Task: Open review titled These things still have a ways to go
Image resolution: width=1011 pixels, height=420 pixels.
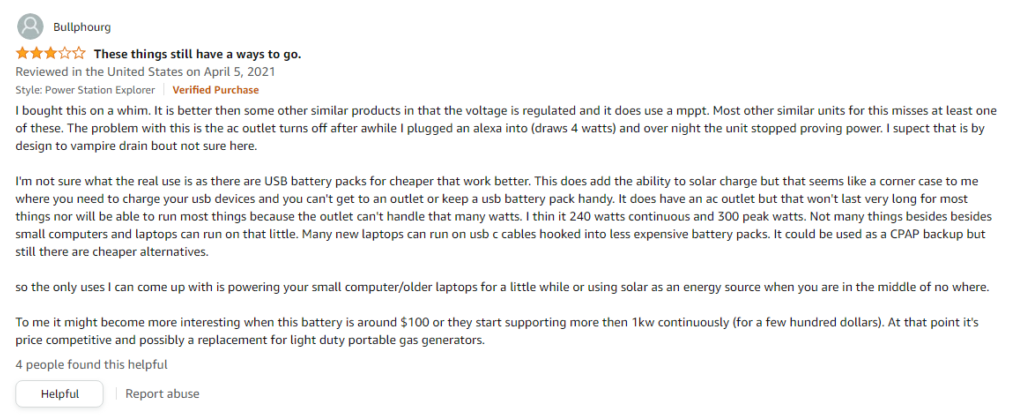Action: coord(197,54)
